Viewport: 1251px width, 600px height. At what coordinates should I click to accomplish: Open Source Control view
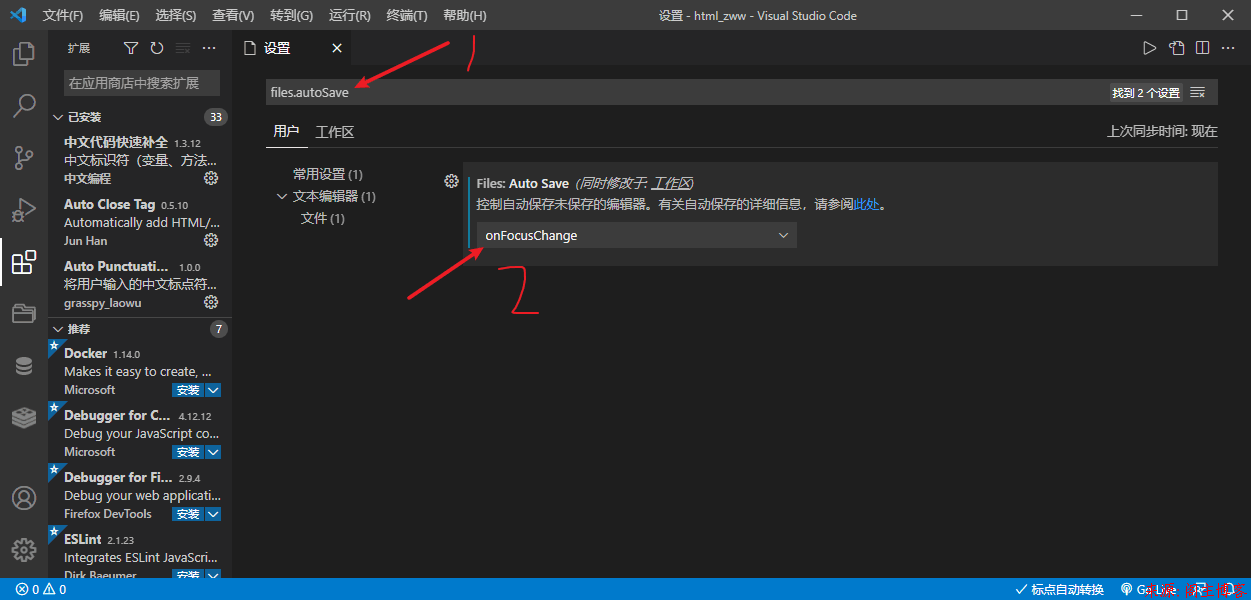pos(24,158)
